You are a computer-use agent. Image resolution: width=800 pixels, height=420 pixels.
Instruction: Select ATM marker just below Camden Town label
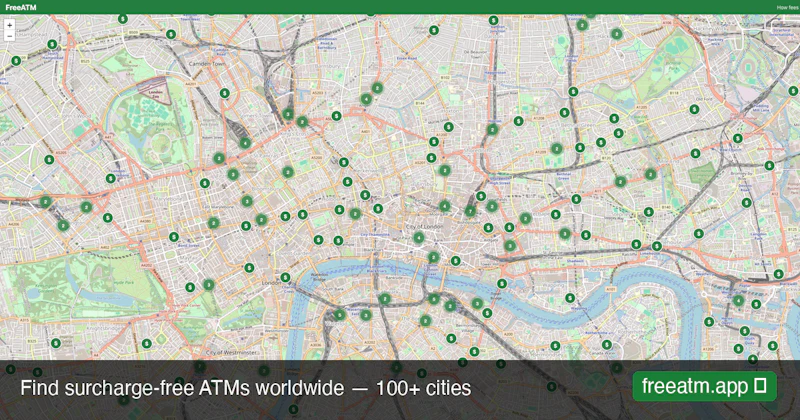pyautogui.click(x=224, y=93)
